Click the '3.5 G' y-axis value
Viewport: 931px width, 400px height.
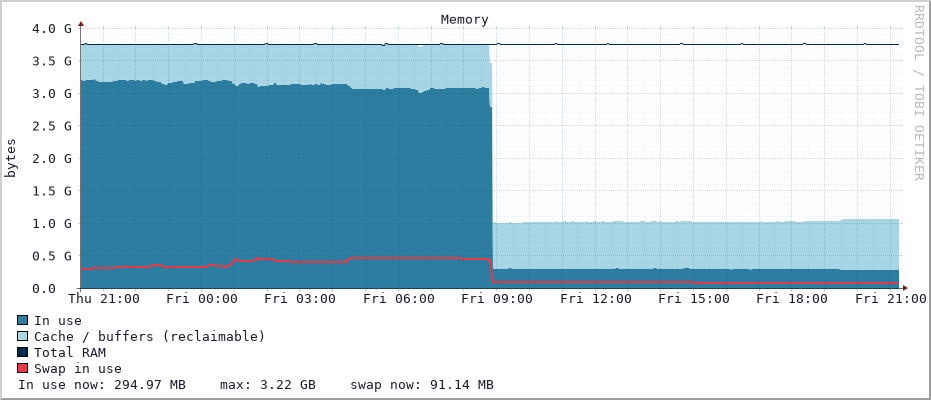click(x=50, y=61)
